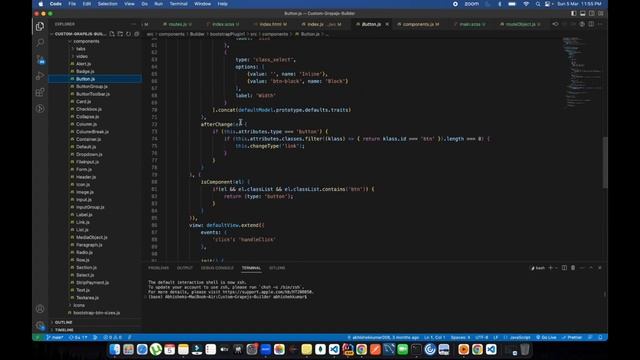Switch to the Output panel tab

[184, 268]
